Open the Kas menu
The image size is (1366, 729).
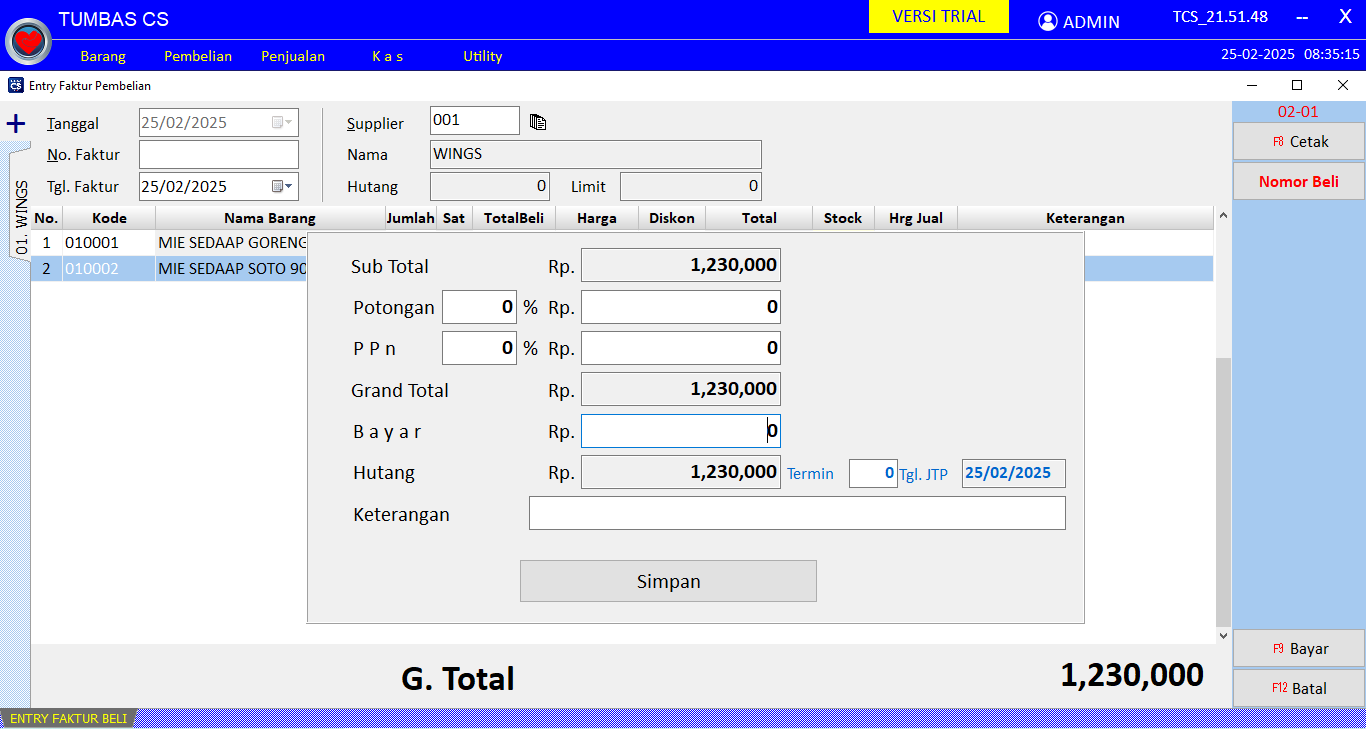tap(387, 56)
